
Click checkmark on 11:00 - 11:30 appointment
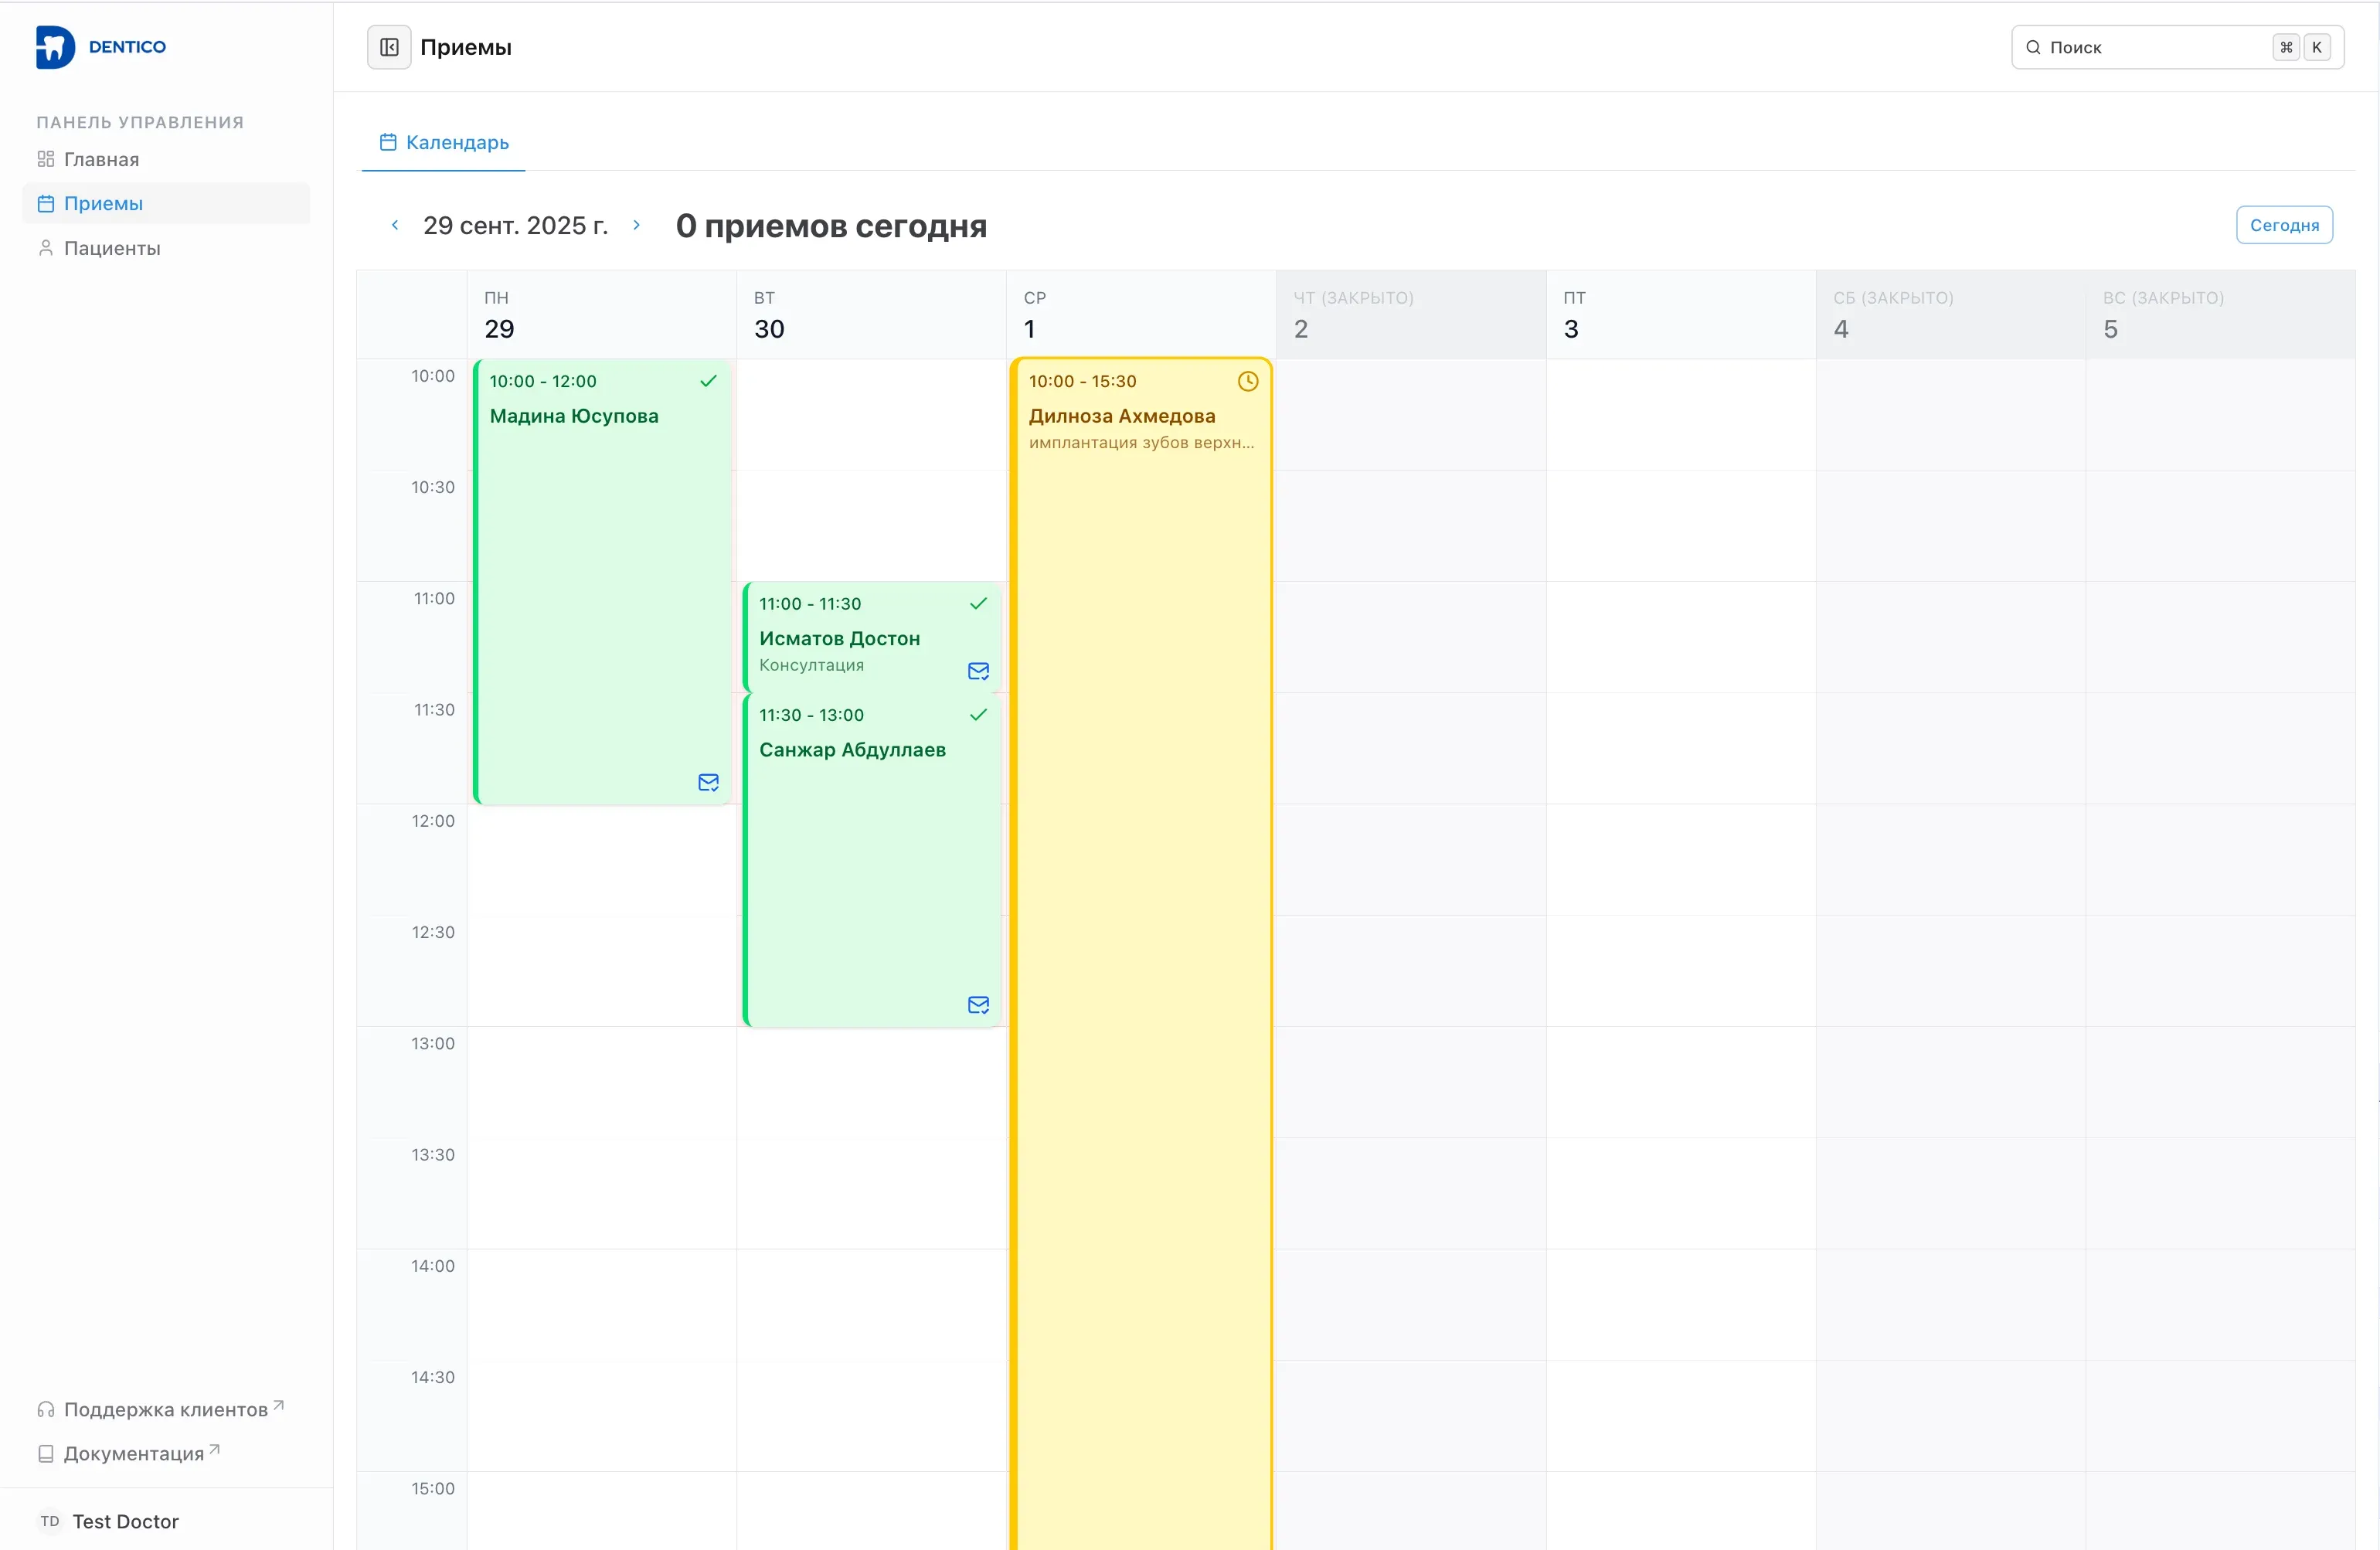pos(978,603)
